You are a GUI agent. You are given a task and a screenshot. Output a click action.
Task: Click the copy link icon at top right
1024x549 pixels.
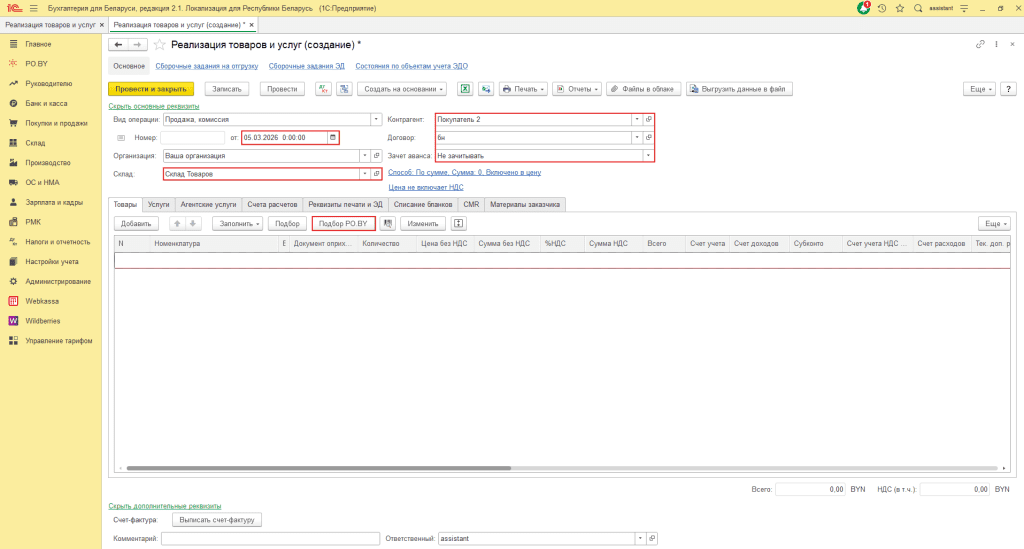pyautogui.click(x=979, y=45)
